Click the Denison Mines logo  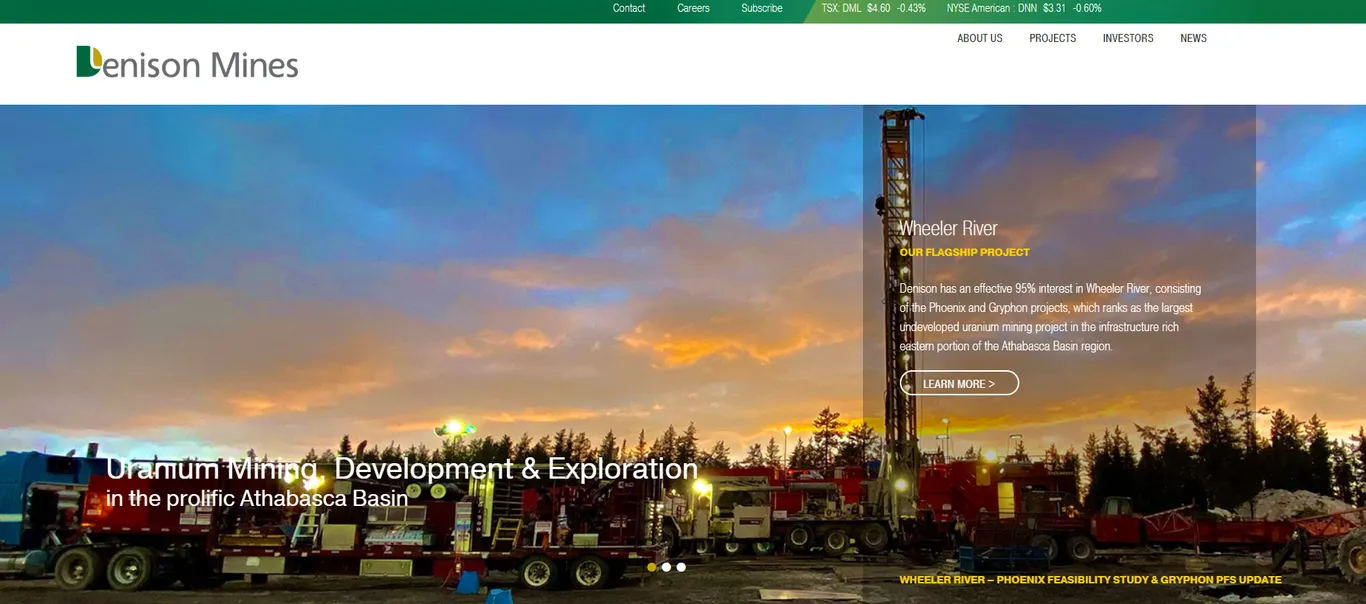click(x=187, y=62)
